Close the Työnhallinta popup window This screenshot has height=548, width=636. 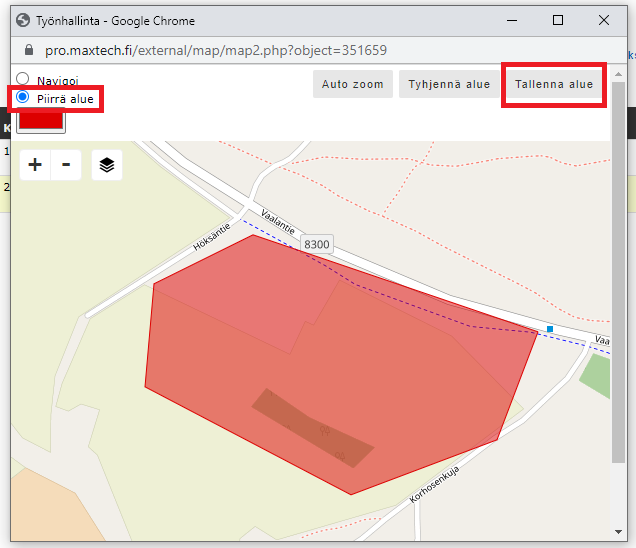(x=604, y=20)
